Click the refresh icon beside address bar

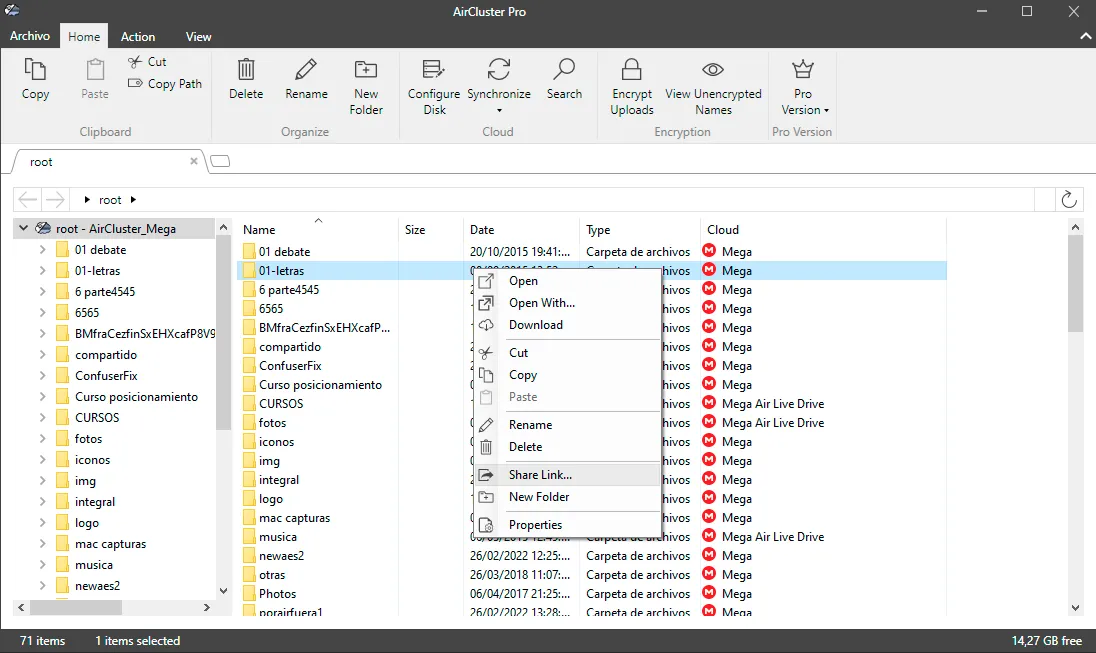point(1069,199)
